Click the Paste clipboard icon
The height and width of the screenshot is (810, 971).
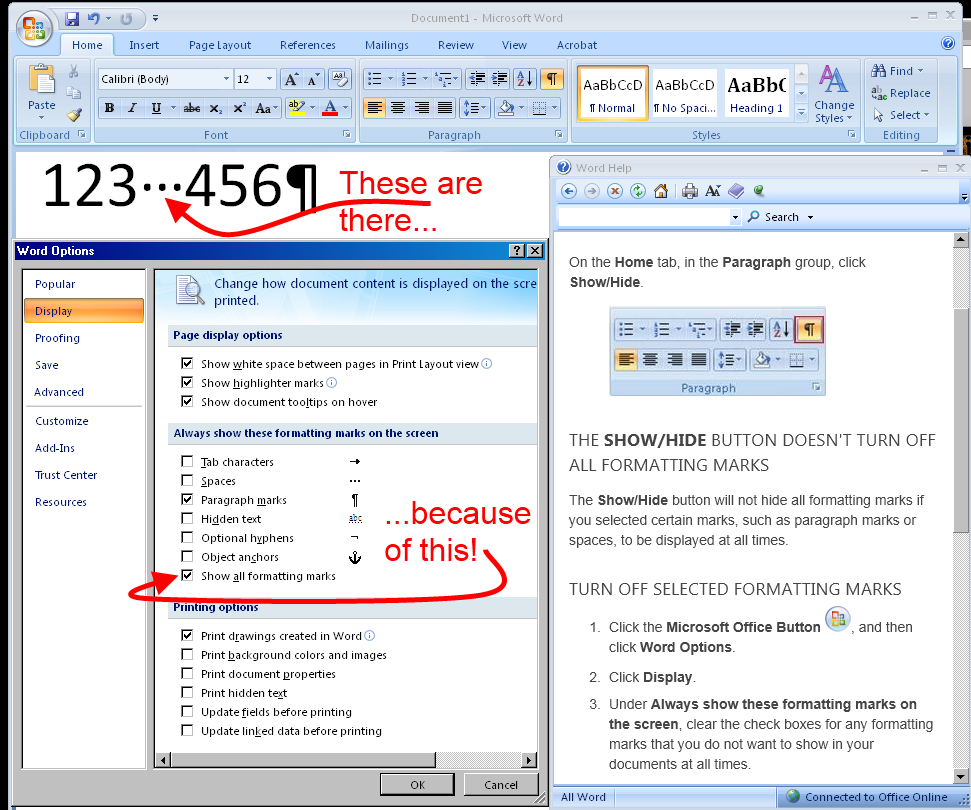[x=41, y=79]
